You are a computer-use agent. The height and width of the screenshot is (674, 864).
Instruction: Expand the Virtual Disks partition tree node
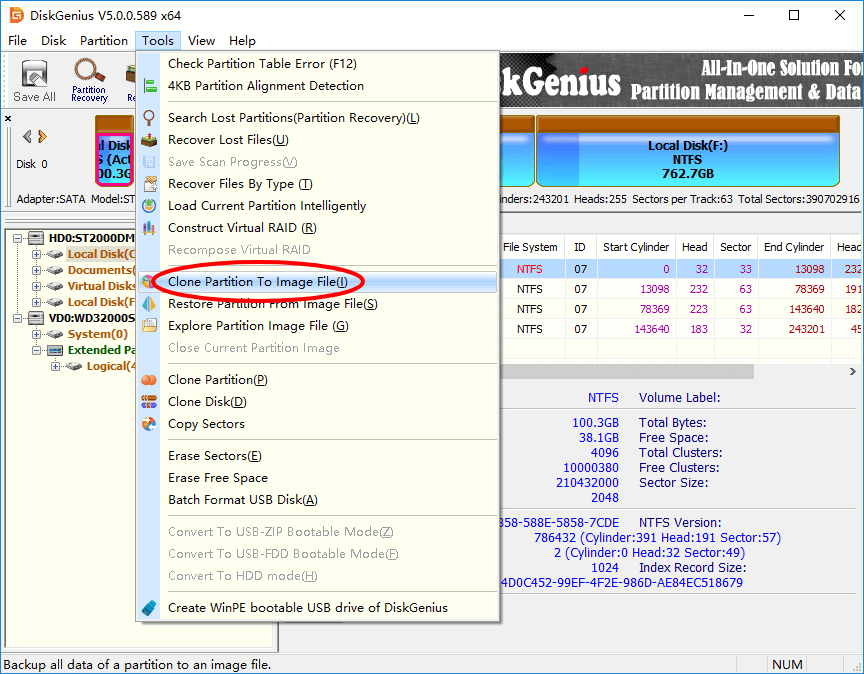(36, 286)
